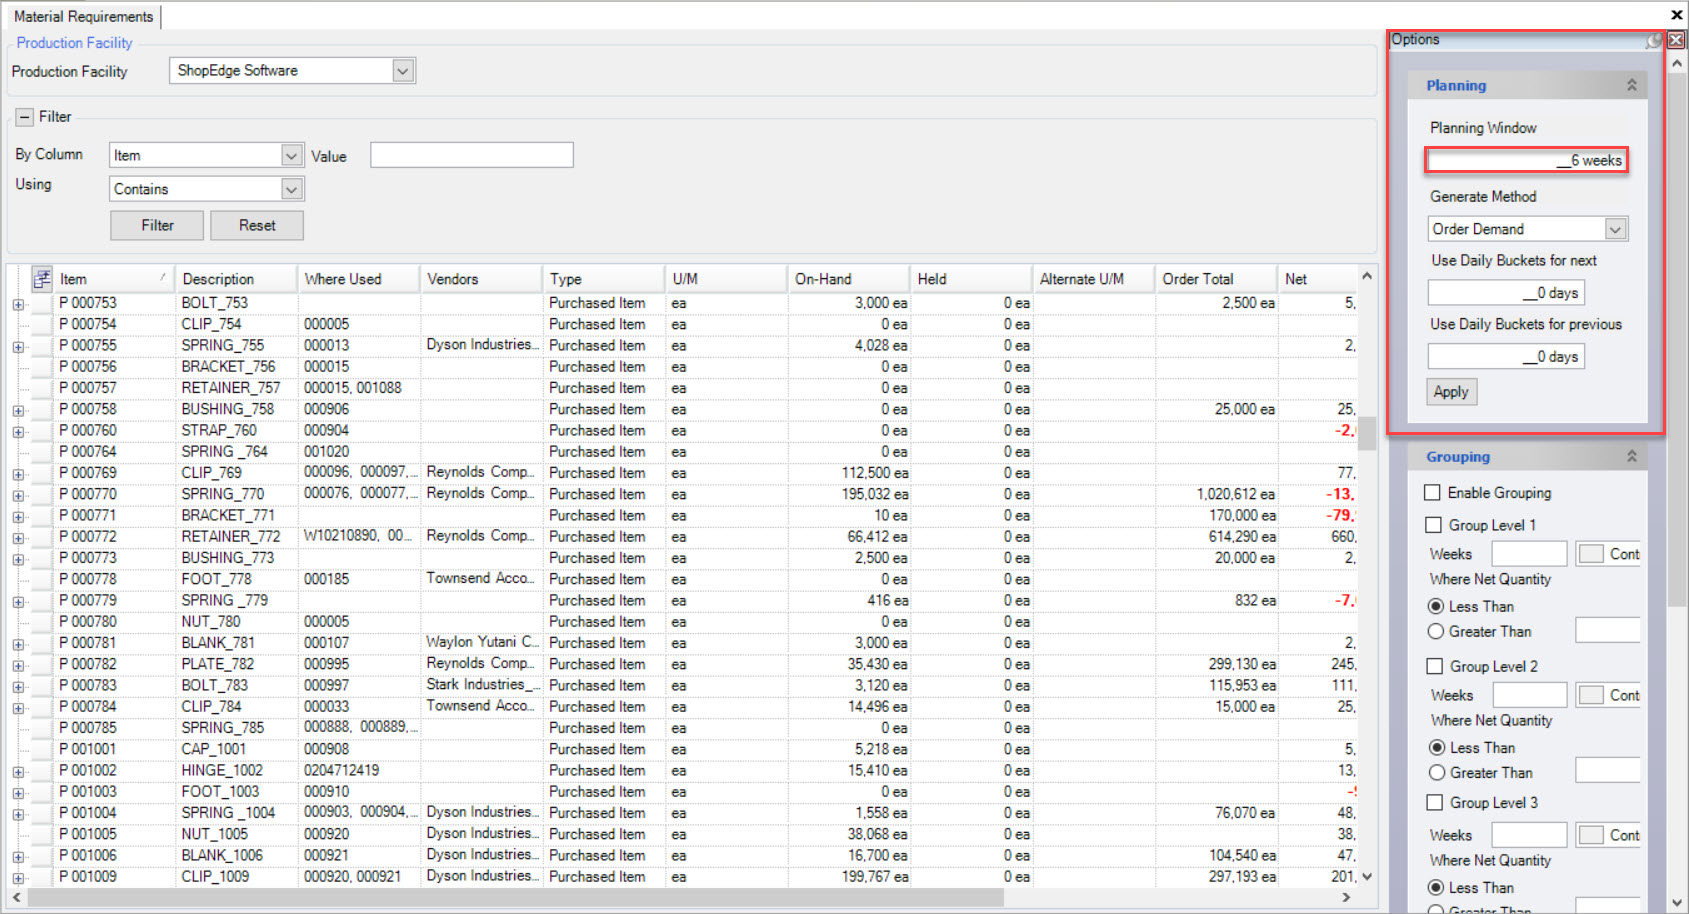Select Less Than for Group Level 1
Image resolution: width=1689 pixels, height=914 pixels.
coord(1436,606)
